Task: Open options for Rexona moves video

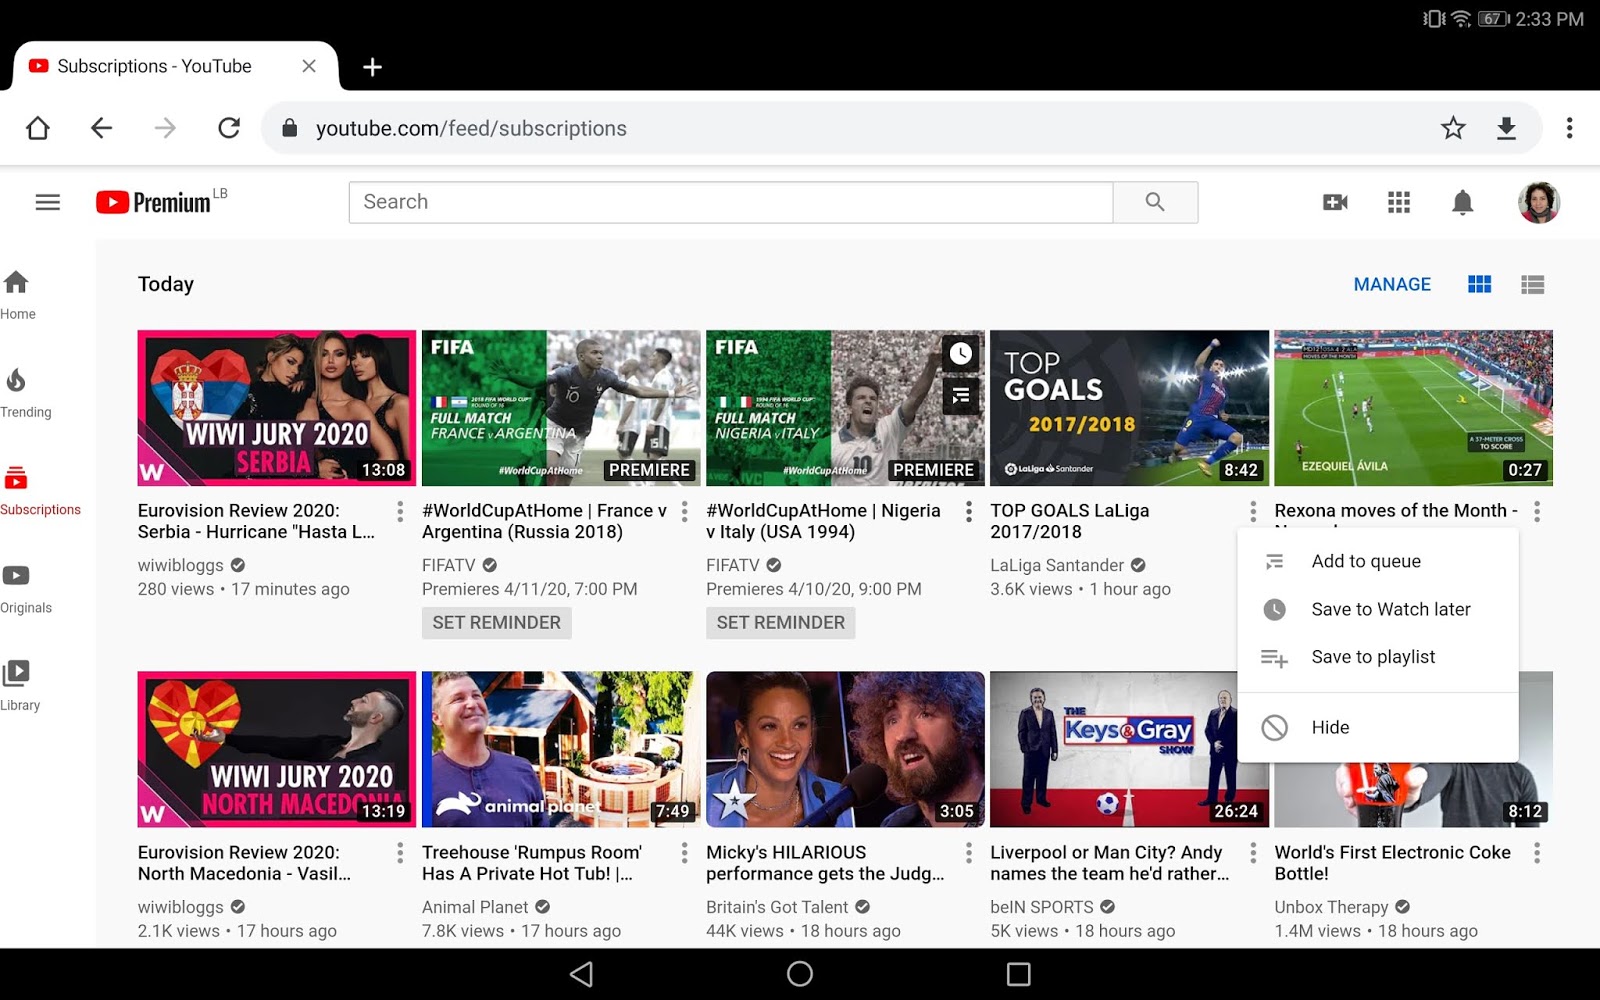Action: (1537, 512)
